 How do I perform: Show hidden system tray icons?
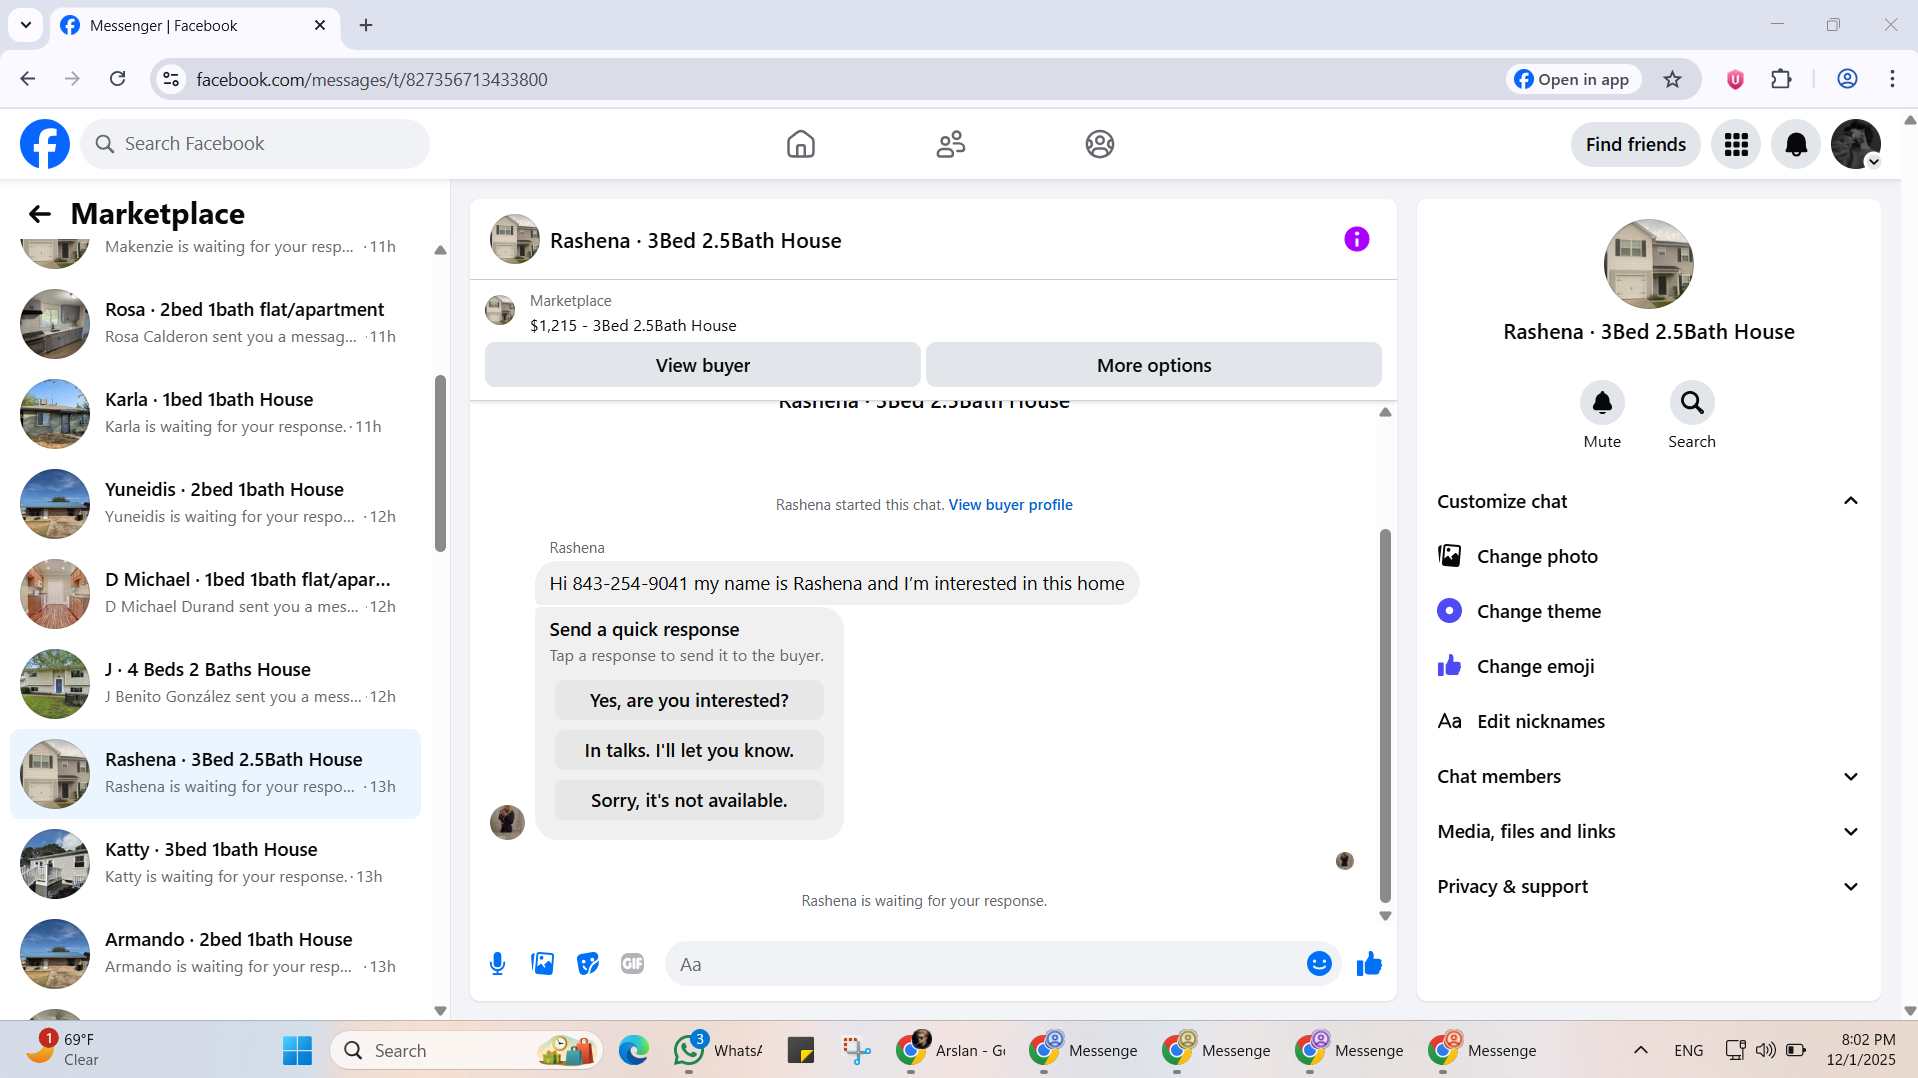pos(1640,1050)
